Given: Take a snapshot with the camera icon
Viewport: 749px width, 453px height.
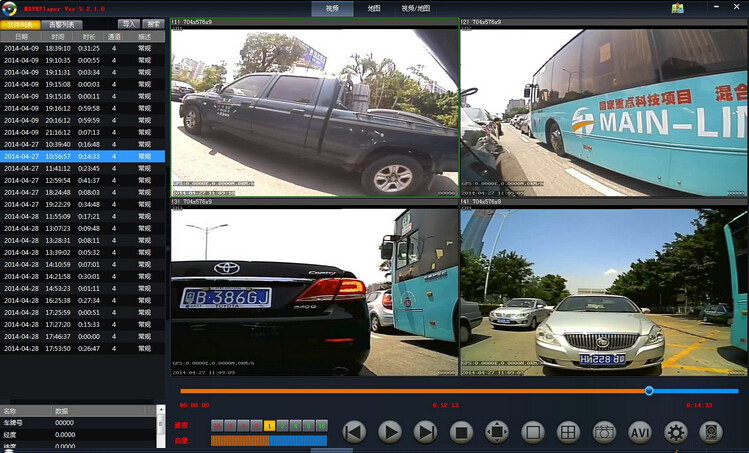Looking at the screenshot, I should point(604,432).
